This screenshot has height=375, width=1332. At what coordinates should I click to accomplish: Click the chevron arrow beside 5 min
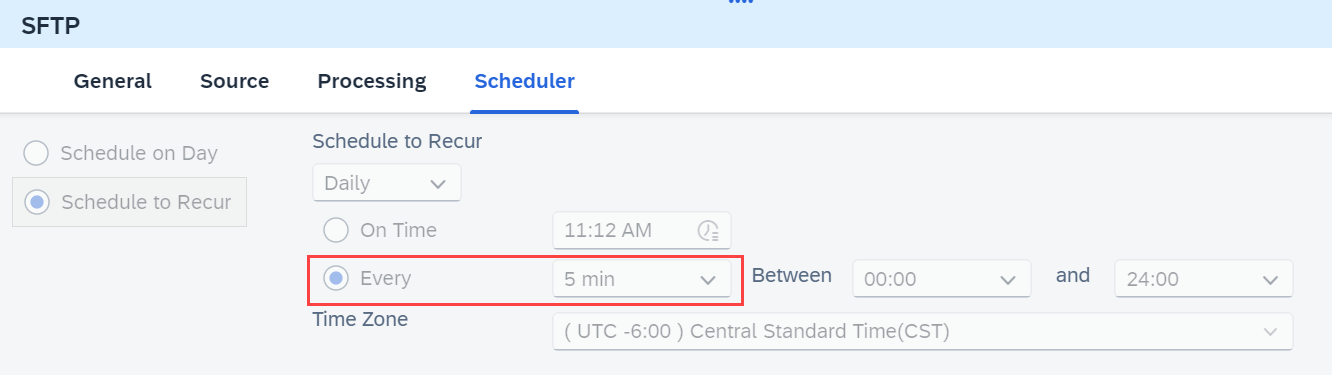coord(708,280)
